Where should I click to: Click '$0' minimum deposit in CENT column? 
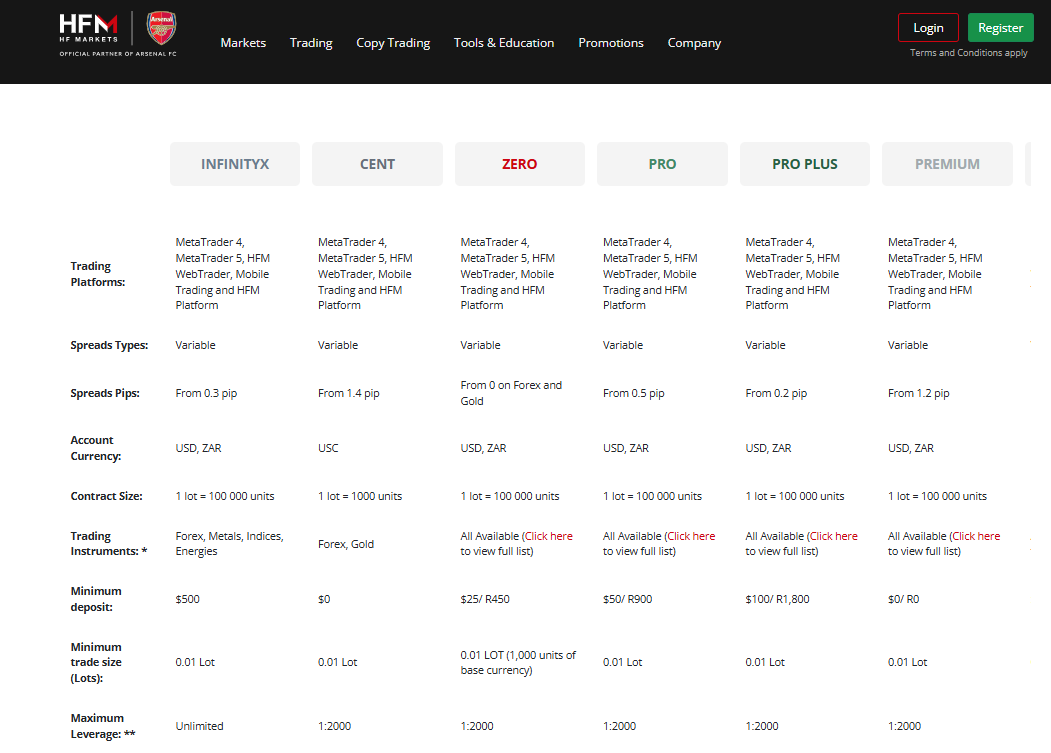[x=324, y=599]
